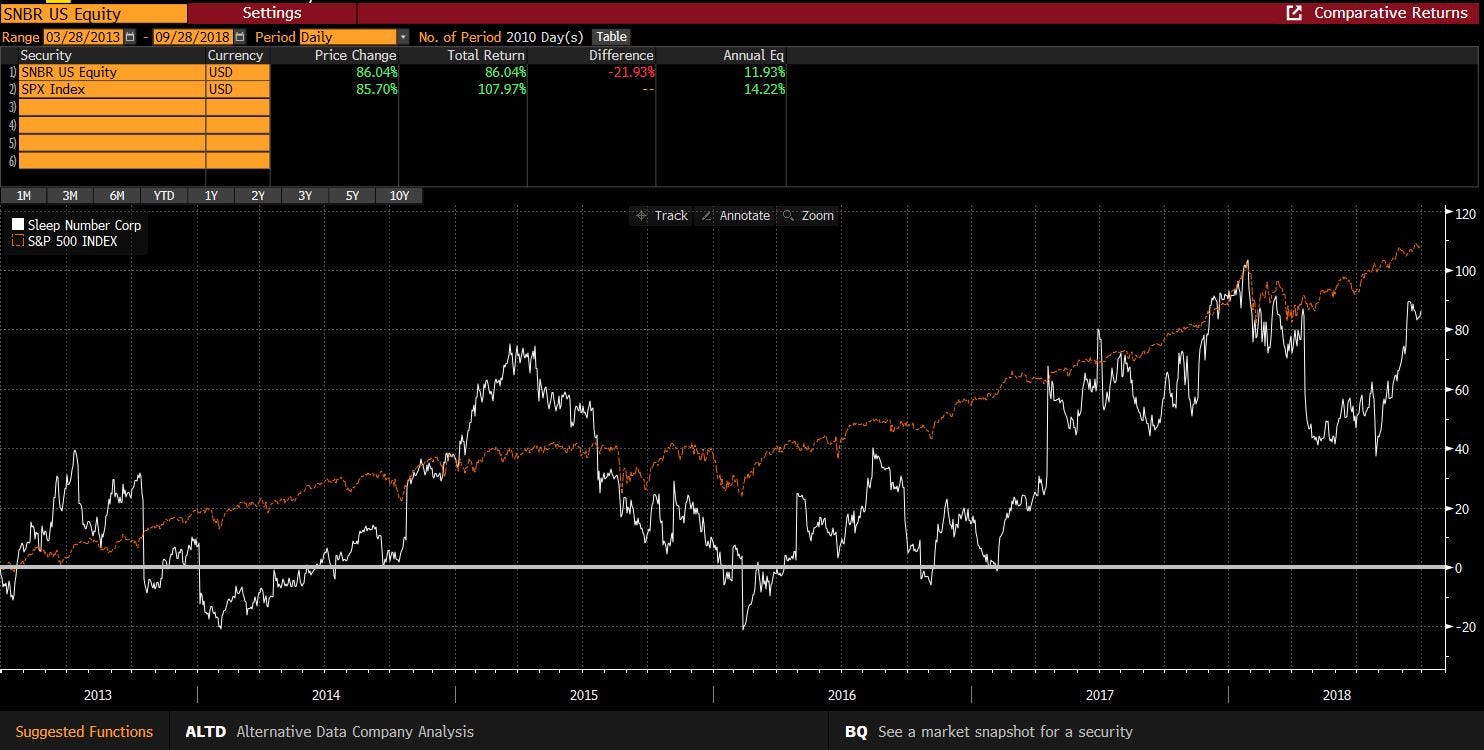Open the Comparative Returns pop-out icon
The height and width of the screenshot is (750, 1484).
point(1294,13)
